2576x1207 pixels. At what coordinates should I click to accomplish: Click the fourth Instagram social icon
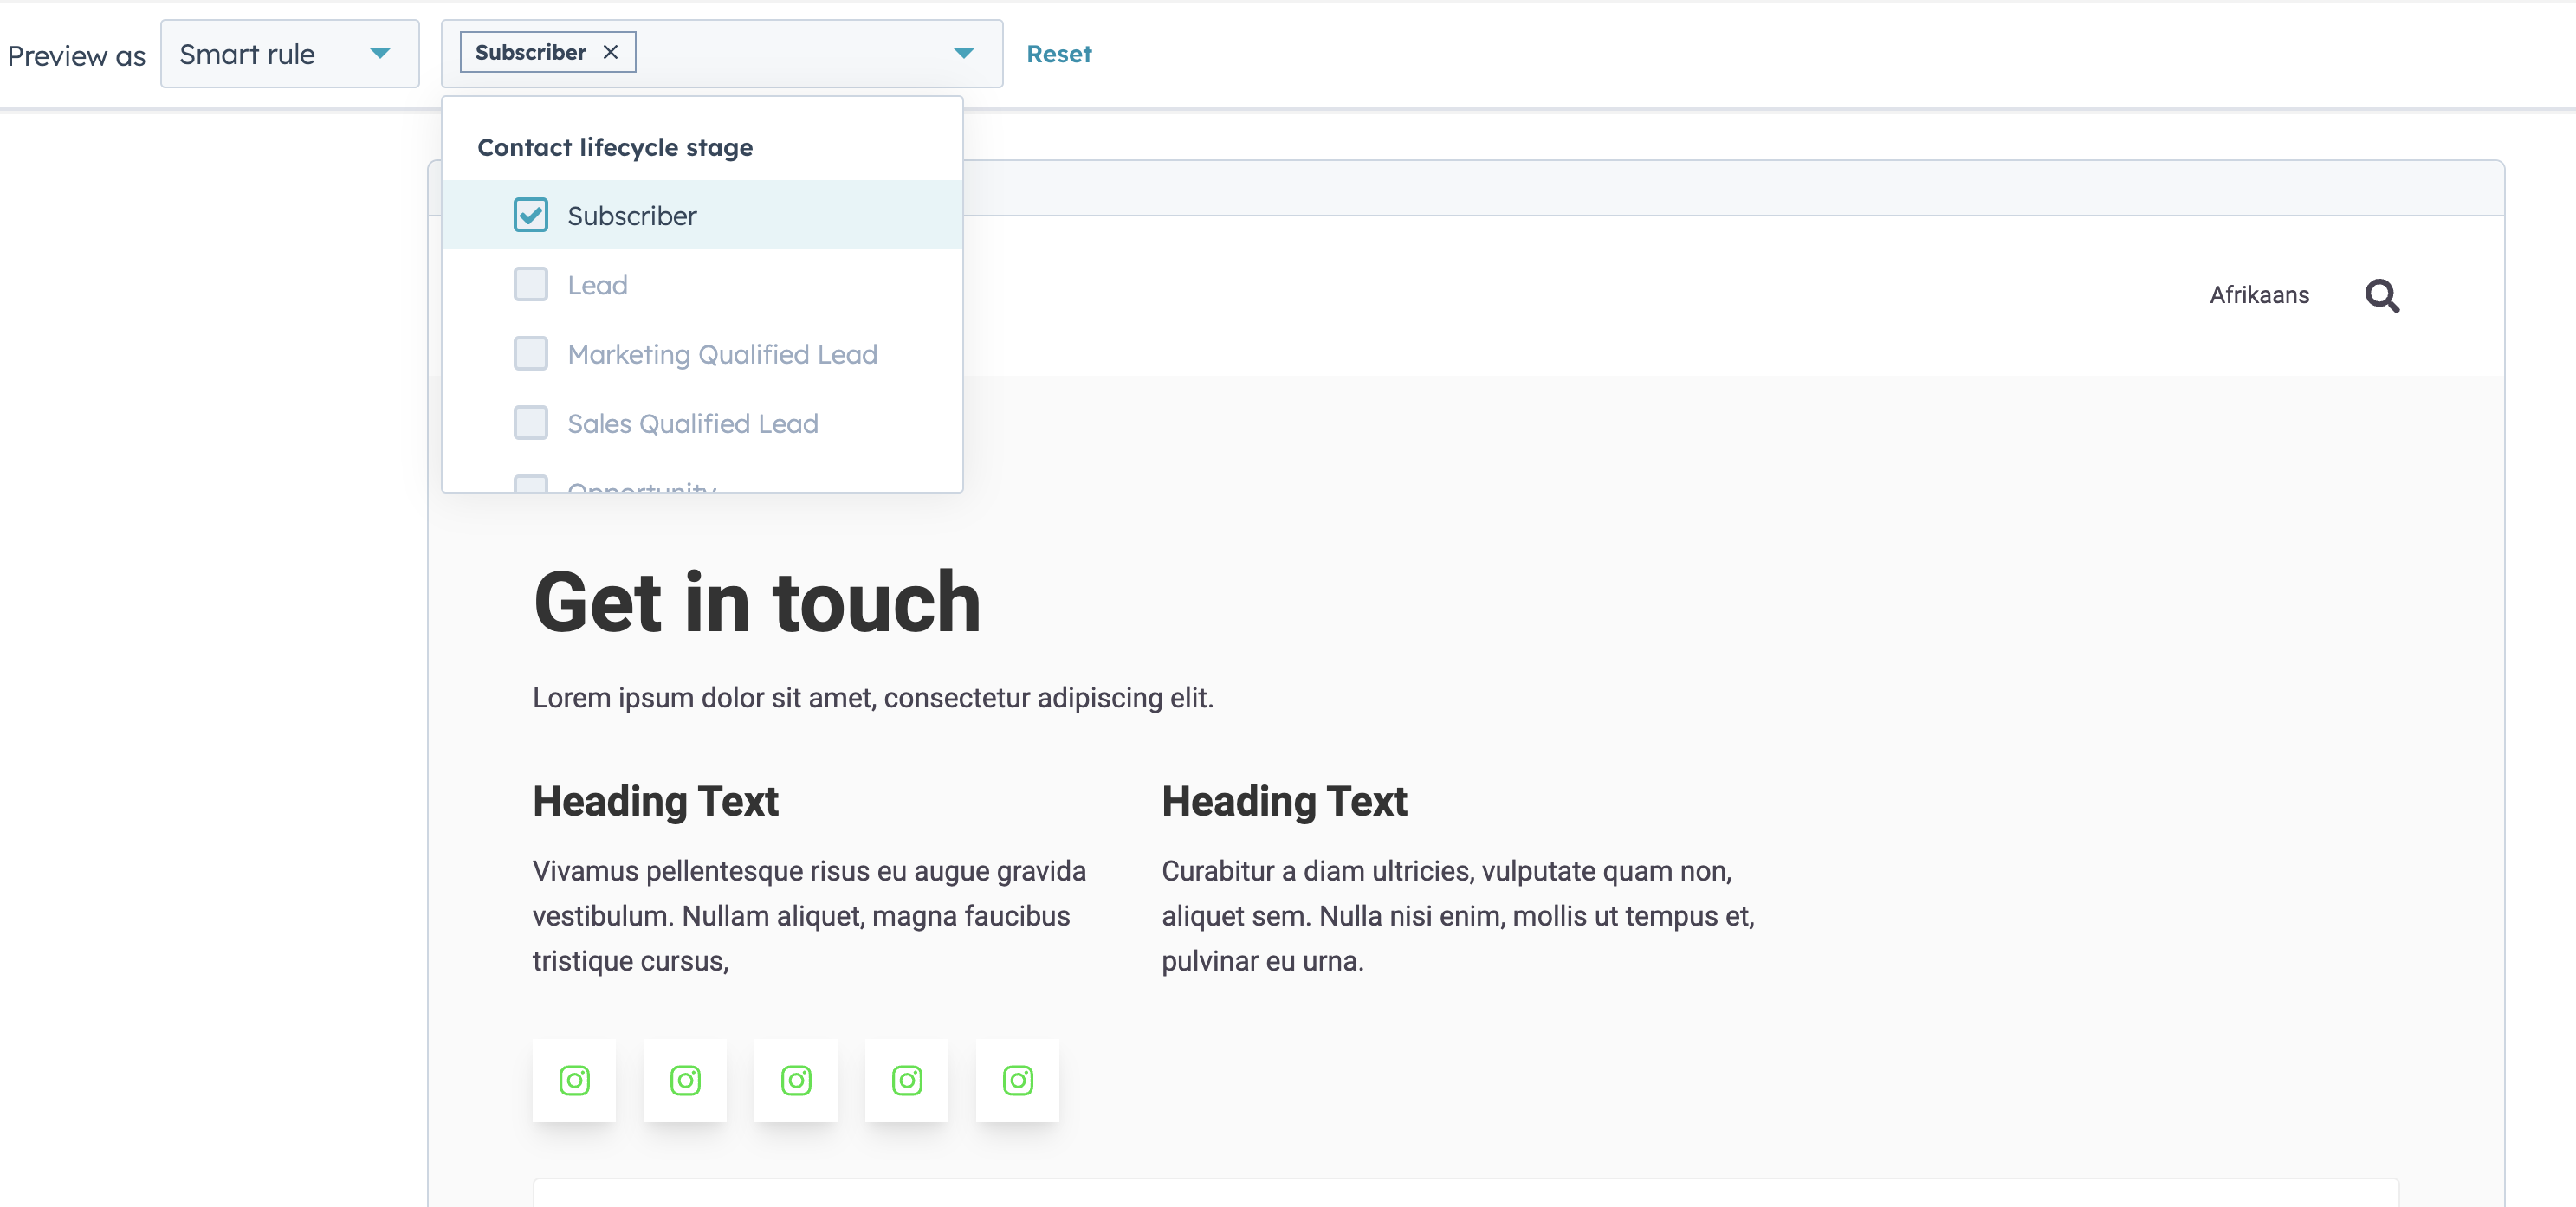click(x=906, y=1080)
